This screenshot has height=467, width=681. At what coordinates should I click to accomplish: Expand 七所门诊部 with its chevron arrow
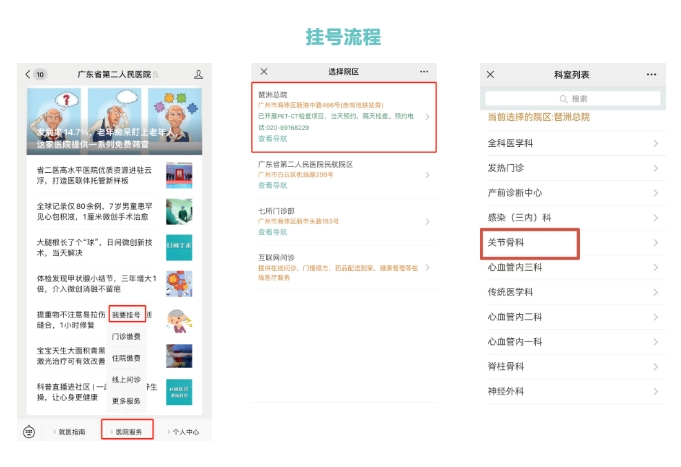coord(427,222)
